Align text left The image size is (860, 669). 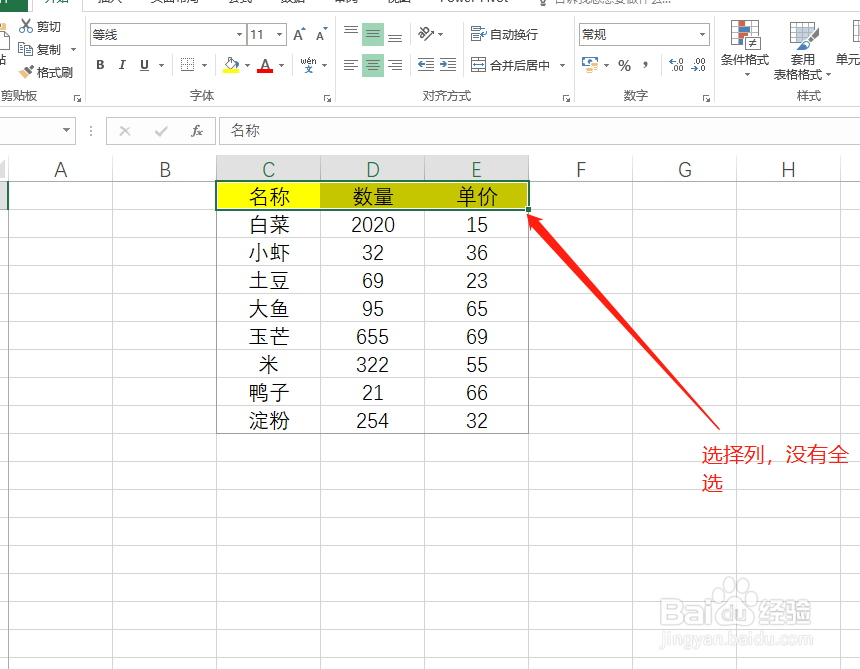click(351, 65)
